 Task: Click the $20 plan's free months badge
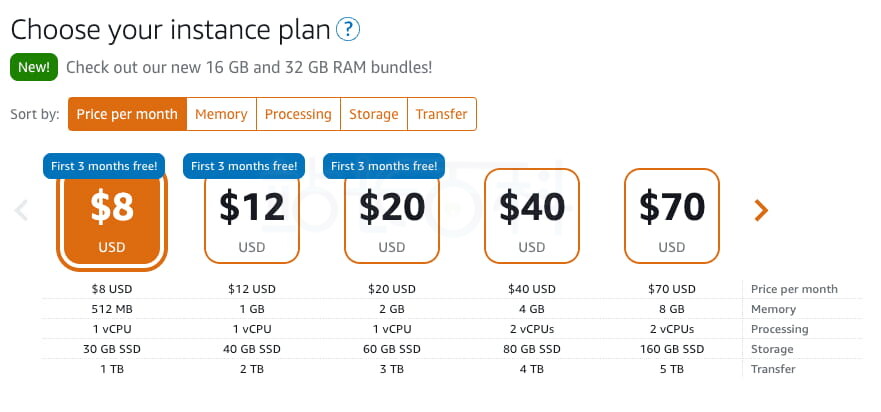[x=384, y=166]
